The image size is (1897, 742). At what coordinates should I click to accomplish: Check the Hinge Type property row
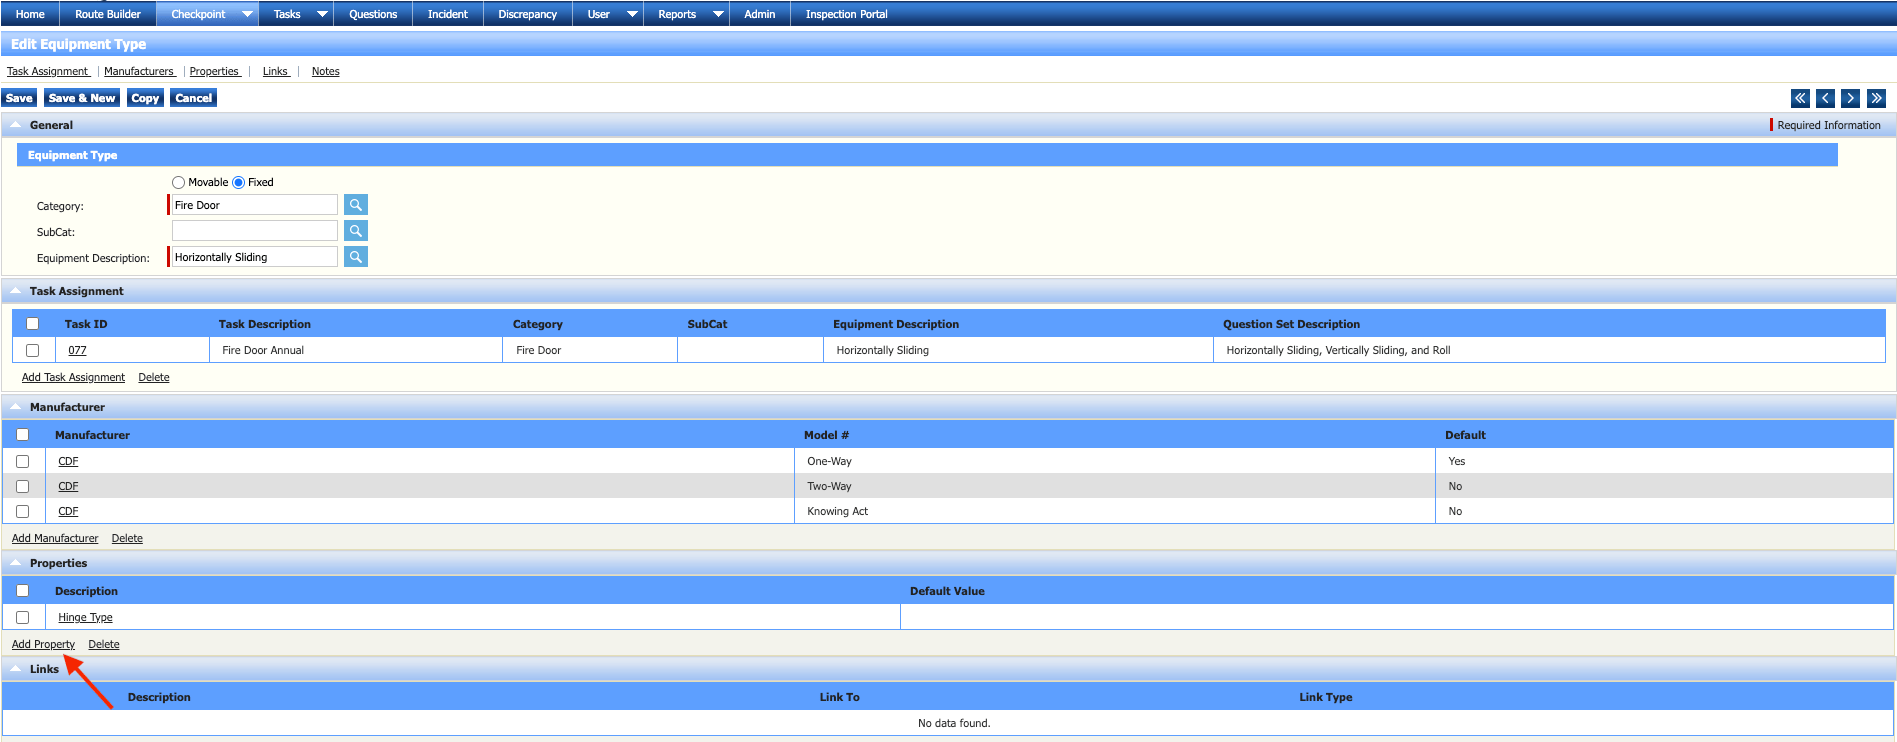[x=23, y=617]
